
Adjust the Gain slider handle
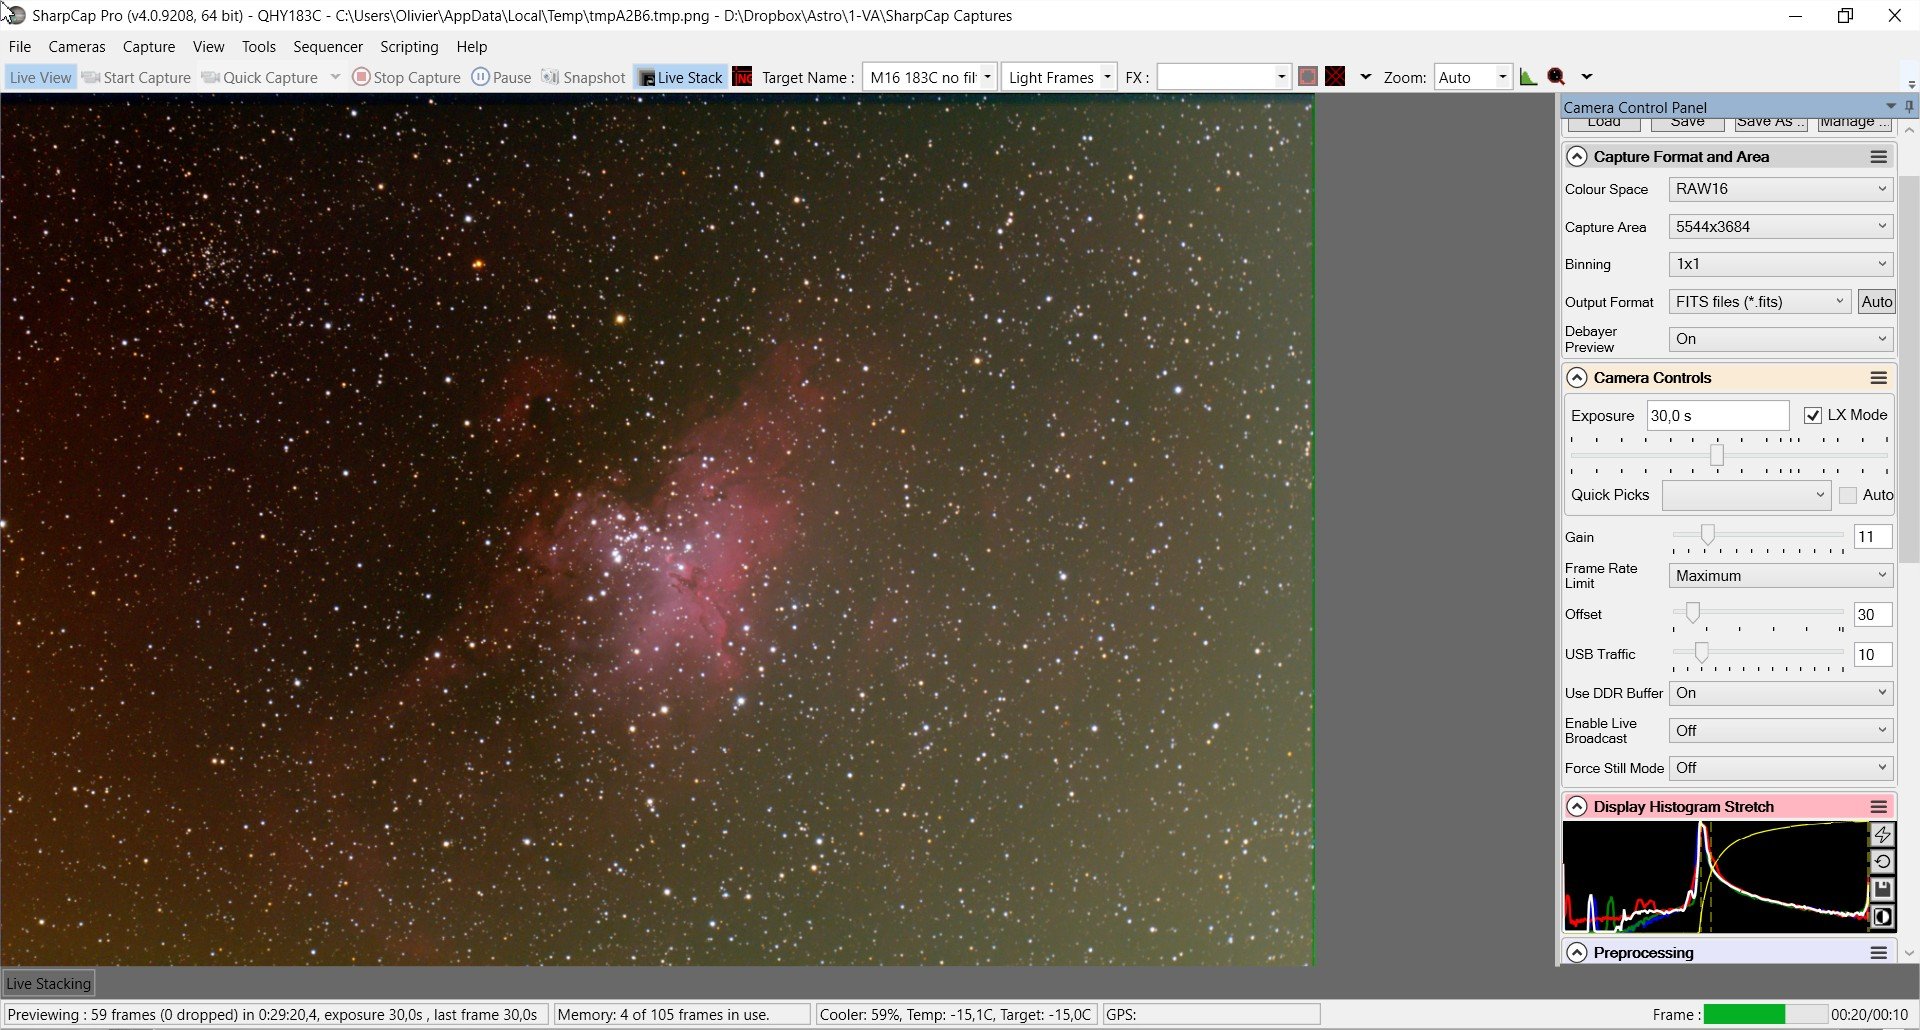point(1708,536)
